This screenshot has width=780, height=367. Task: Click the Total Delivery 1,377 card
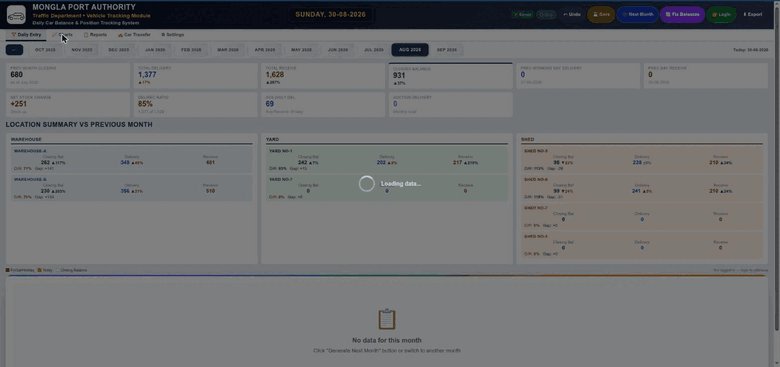(x=195, y=76)
